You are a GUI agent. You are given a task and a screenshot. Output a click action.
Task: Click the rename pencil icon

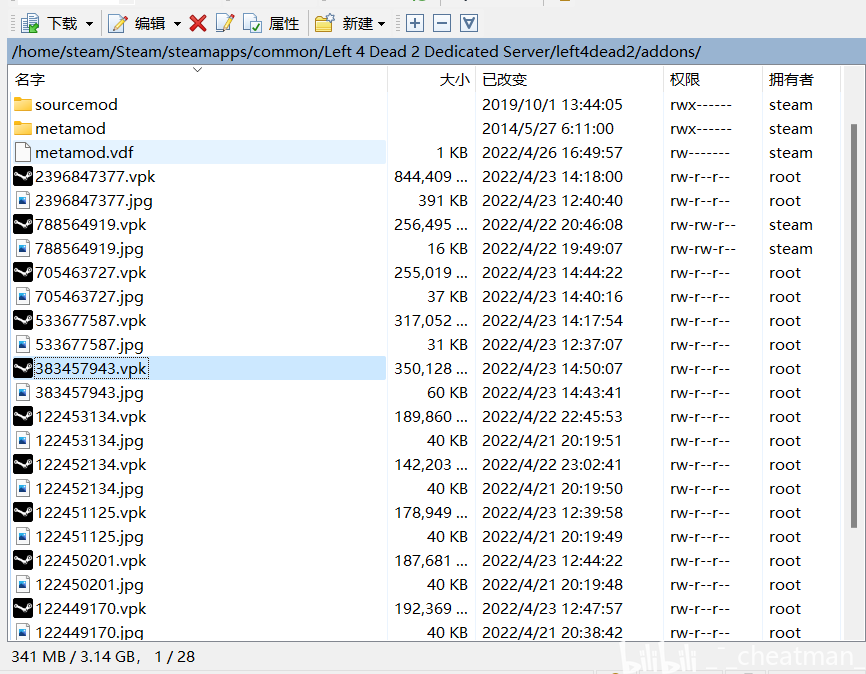[224, 23]
